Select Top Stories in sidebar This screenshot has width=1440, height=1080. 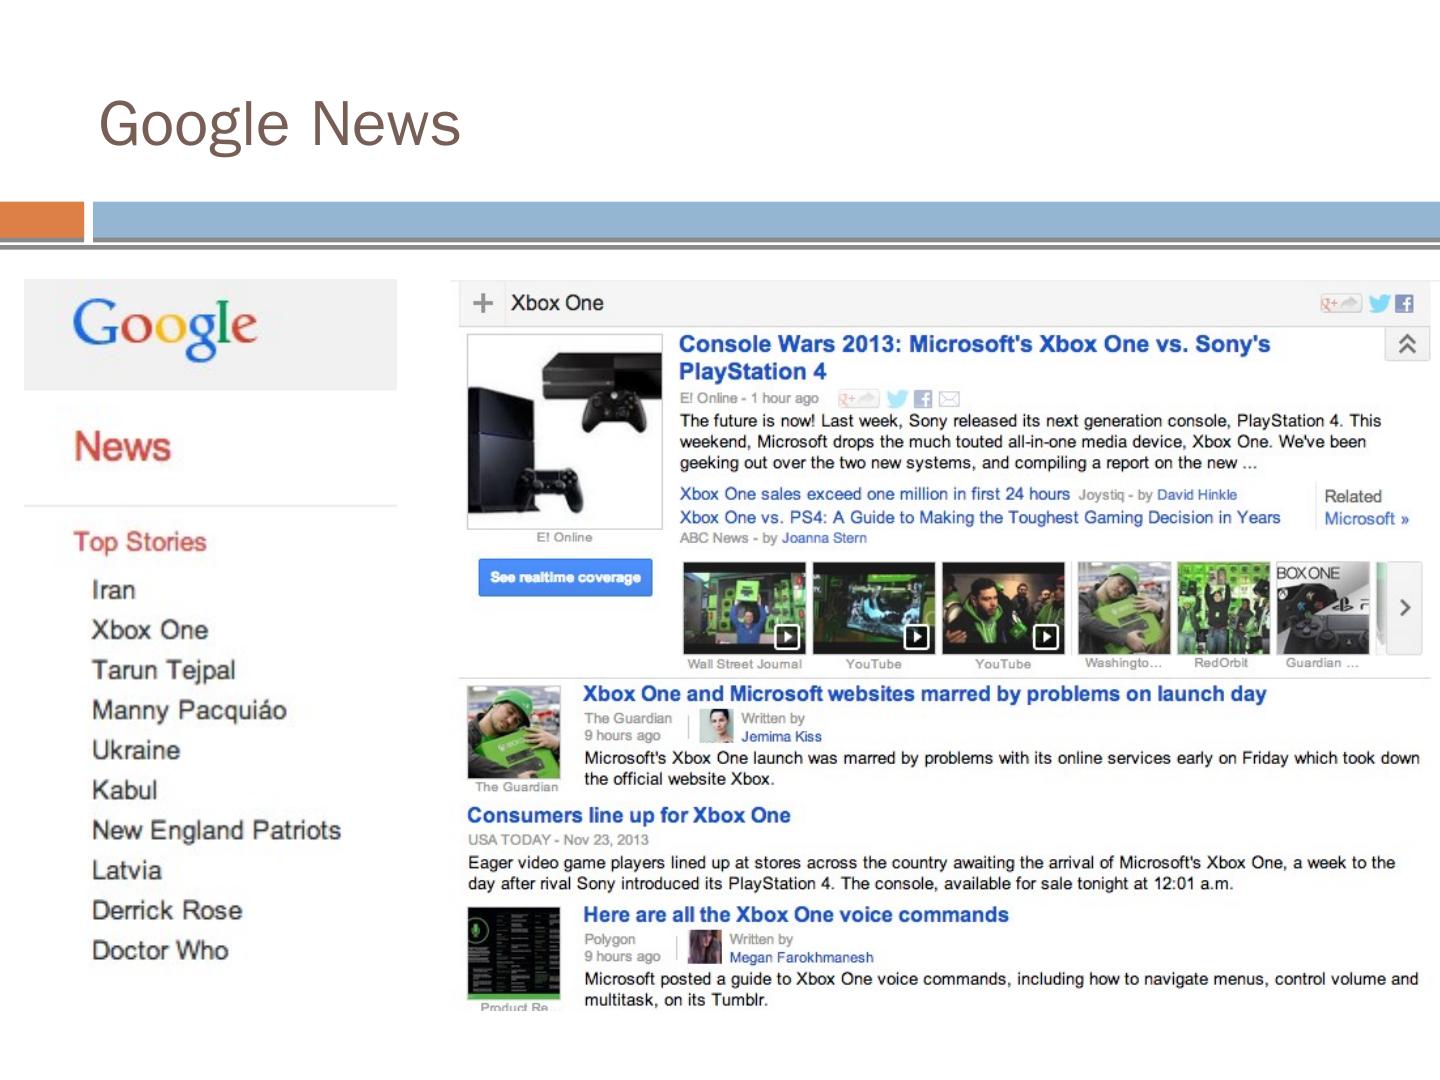coord(140,542)
